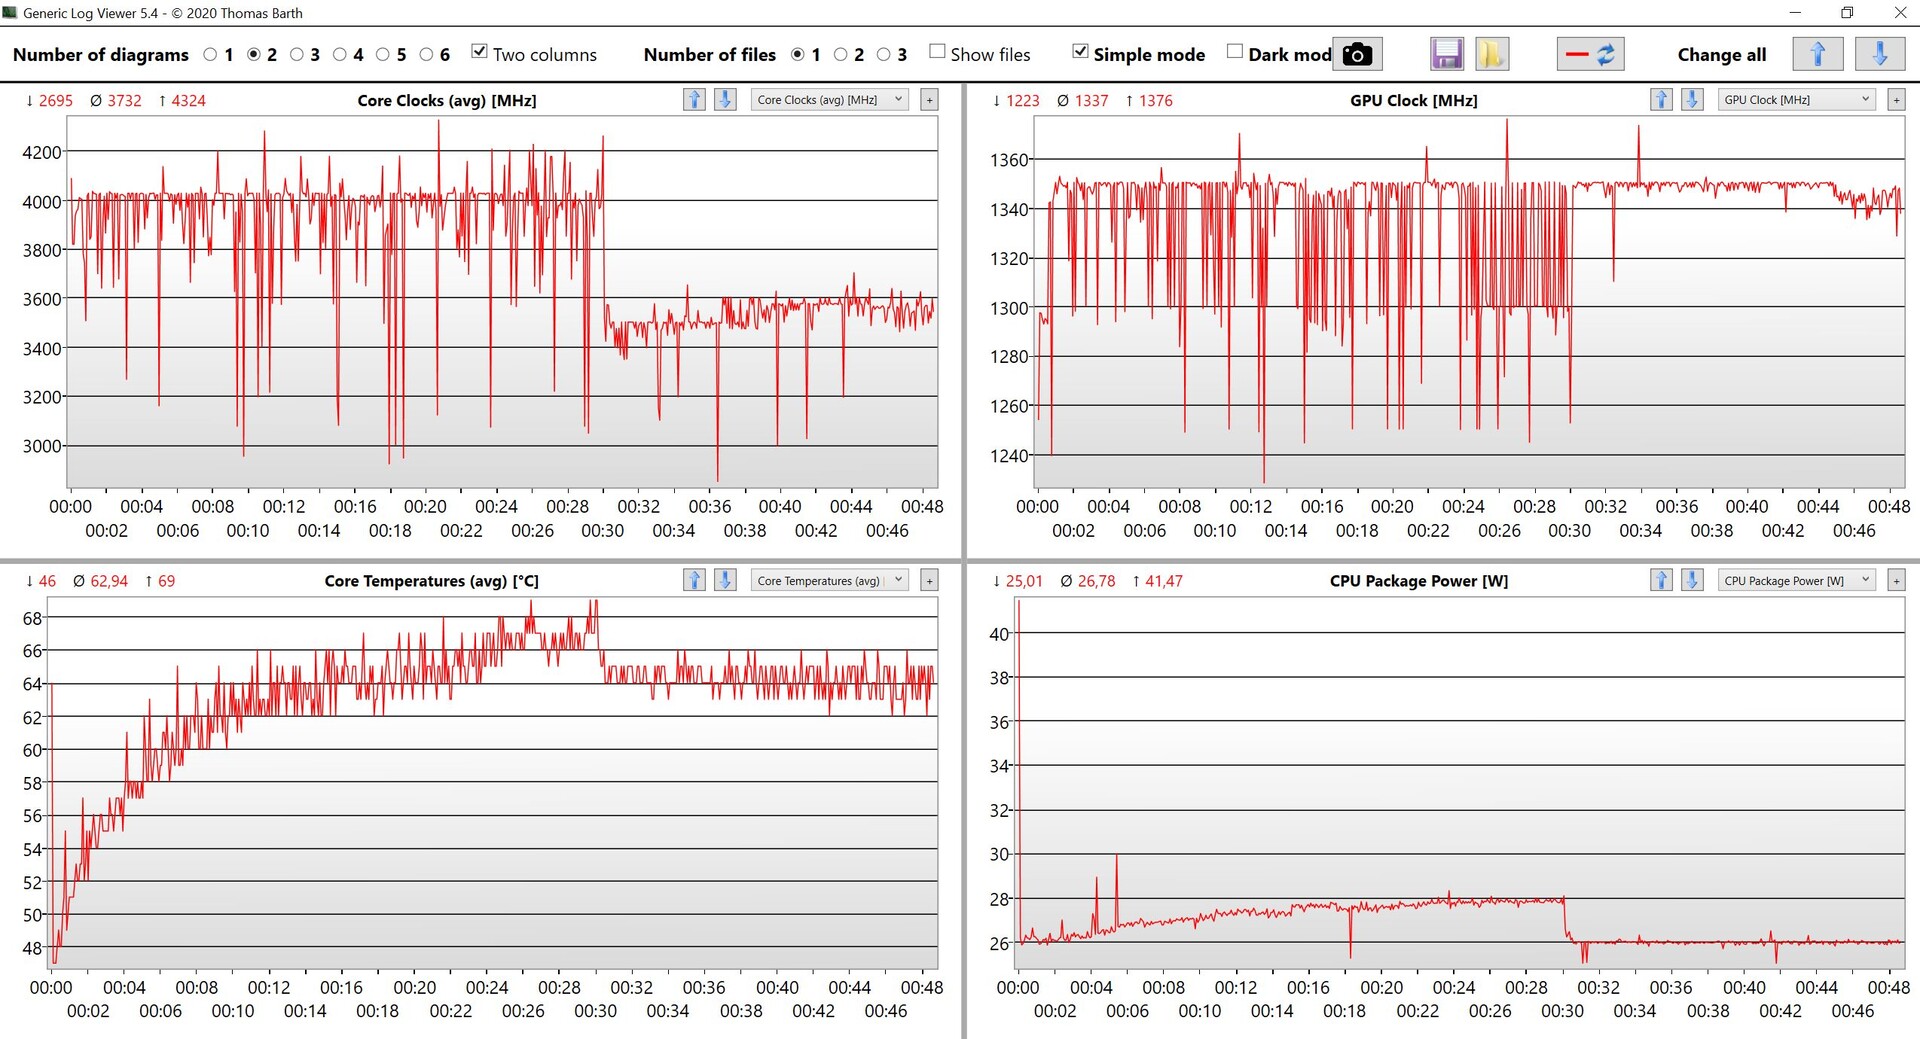Set number of files to 1

[x=797, y=55]
